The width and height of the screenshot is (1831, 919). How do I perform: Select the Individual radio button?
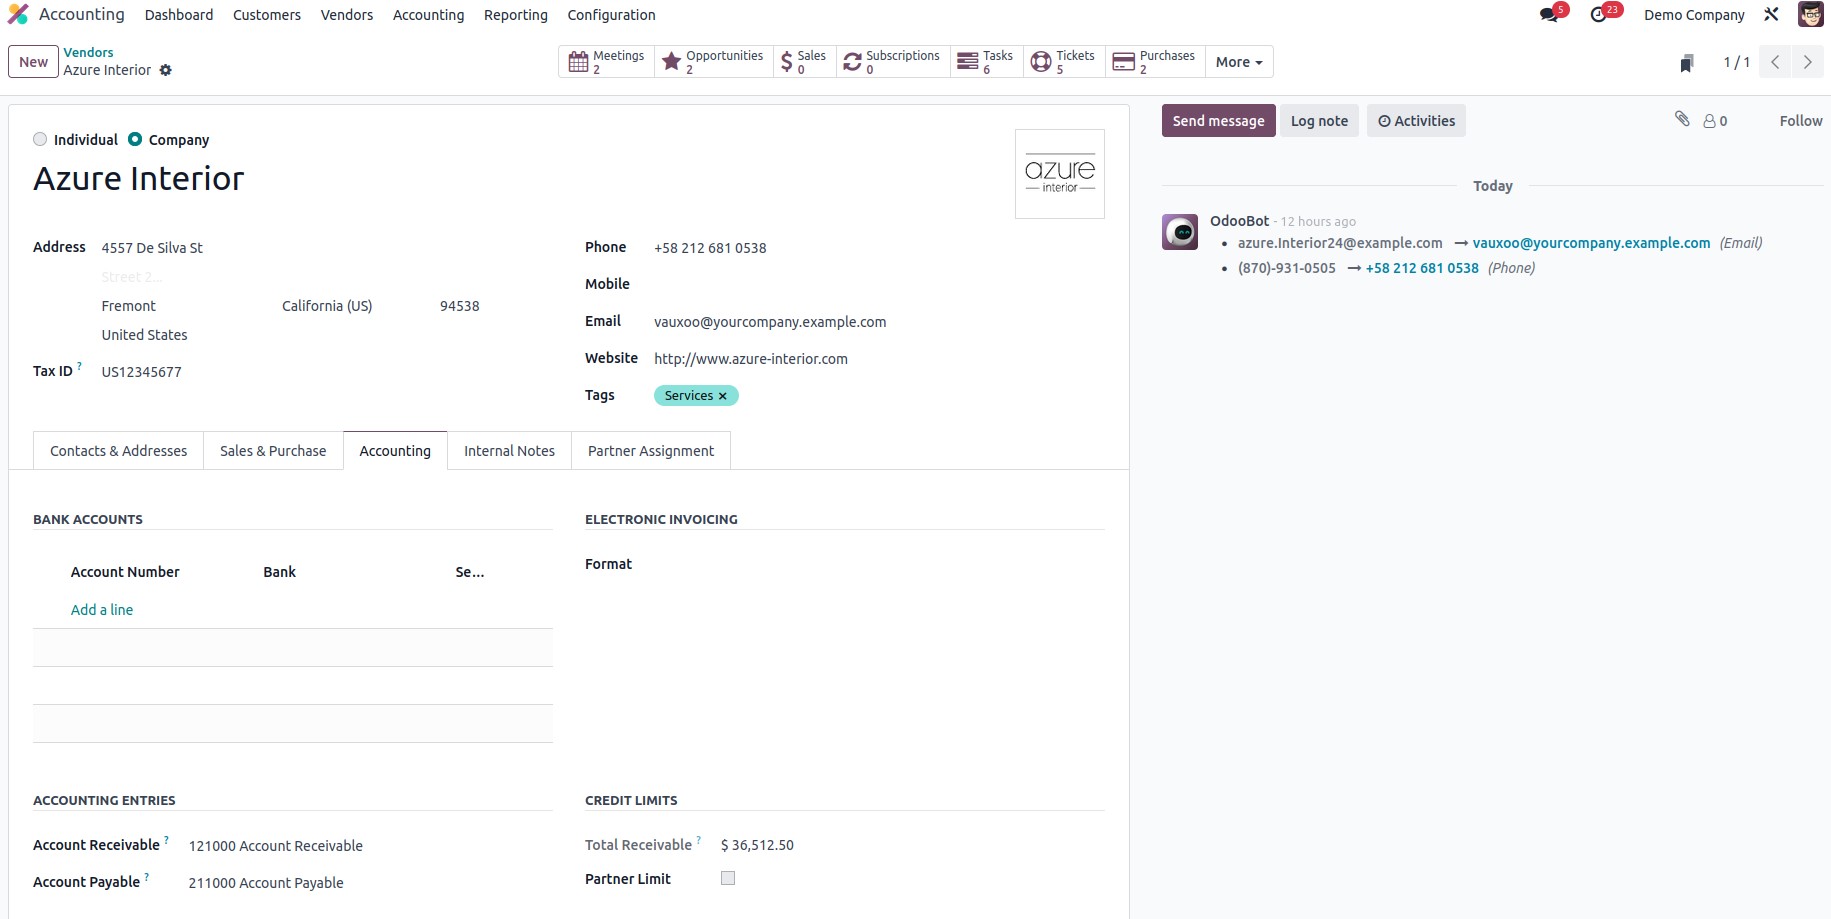pos(40,139)
